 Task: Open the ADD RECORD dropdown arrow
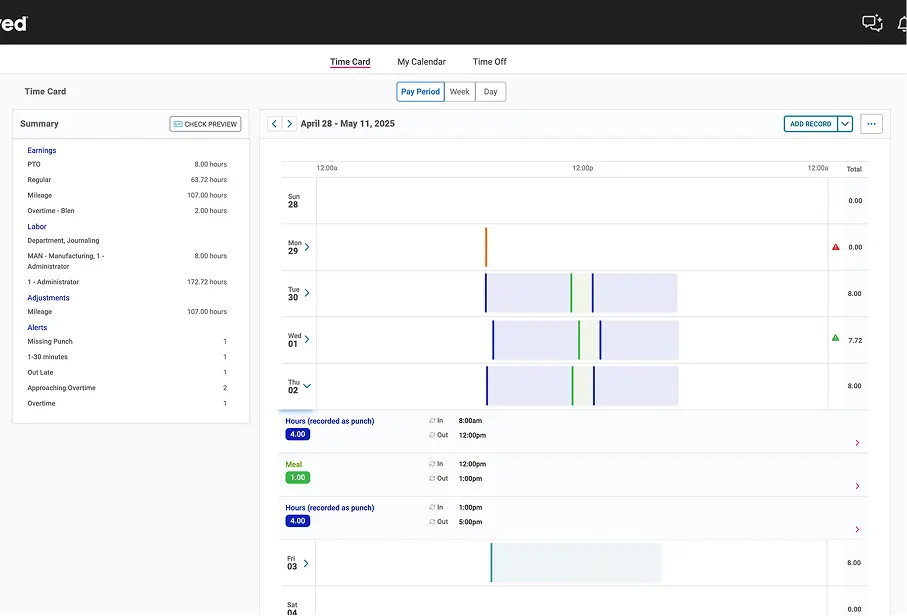coord(846,123)
